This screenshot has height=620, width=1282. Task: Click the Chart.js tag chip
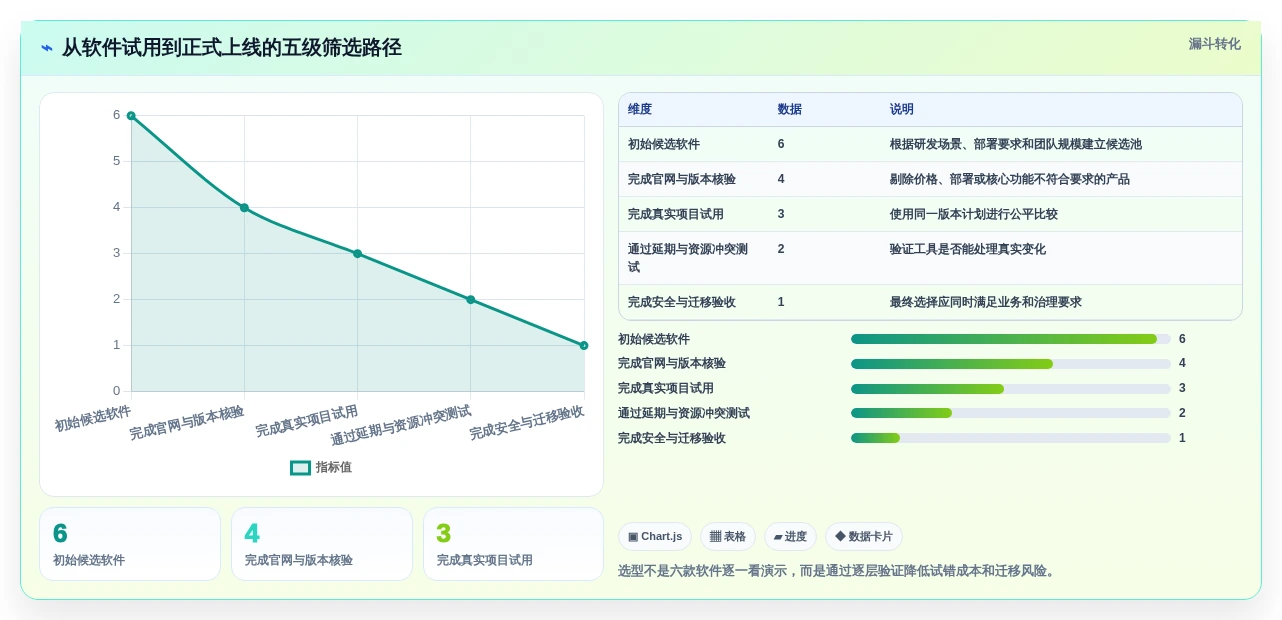pos(655,537)
